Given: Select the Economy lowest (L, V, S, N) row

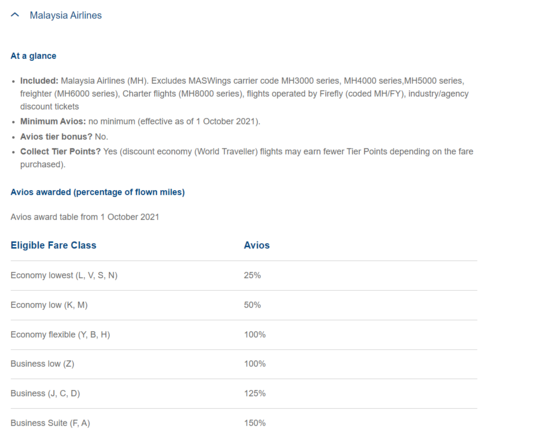Looking at the screenshot, I should pos(244,276).
